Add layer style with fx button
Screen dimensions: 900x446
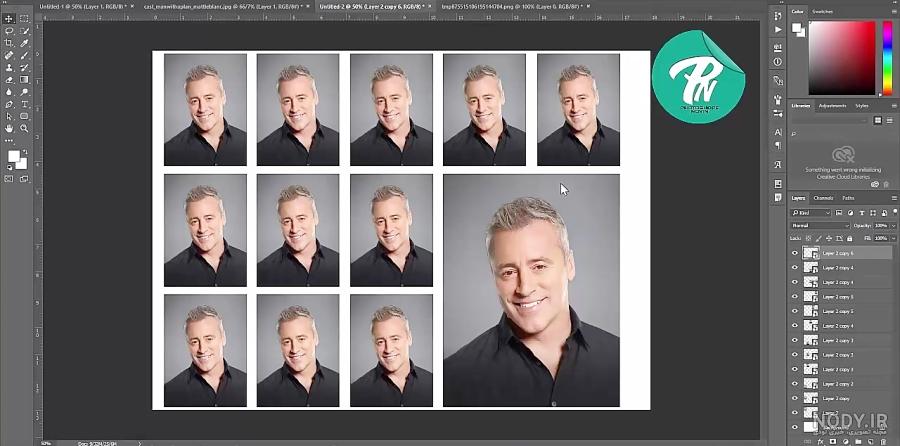(x=821, y=441)
